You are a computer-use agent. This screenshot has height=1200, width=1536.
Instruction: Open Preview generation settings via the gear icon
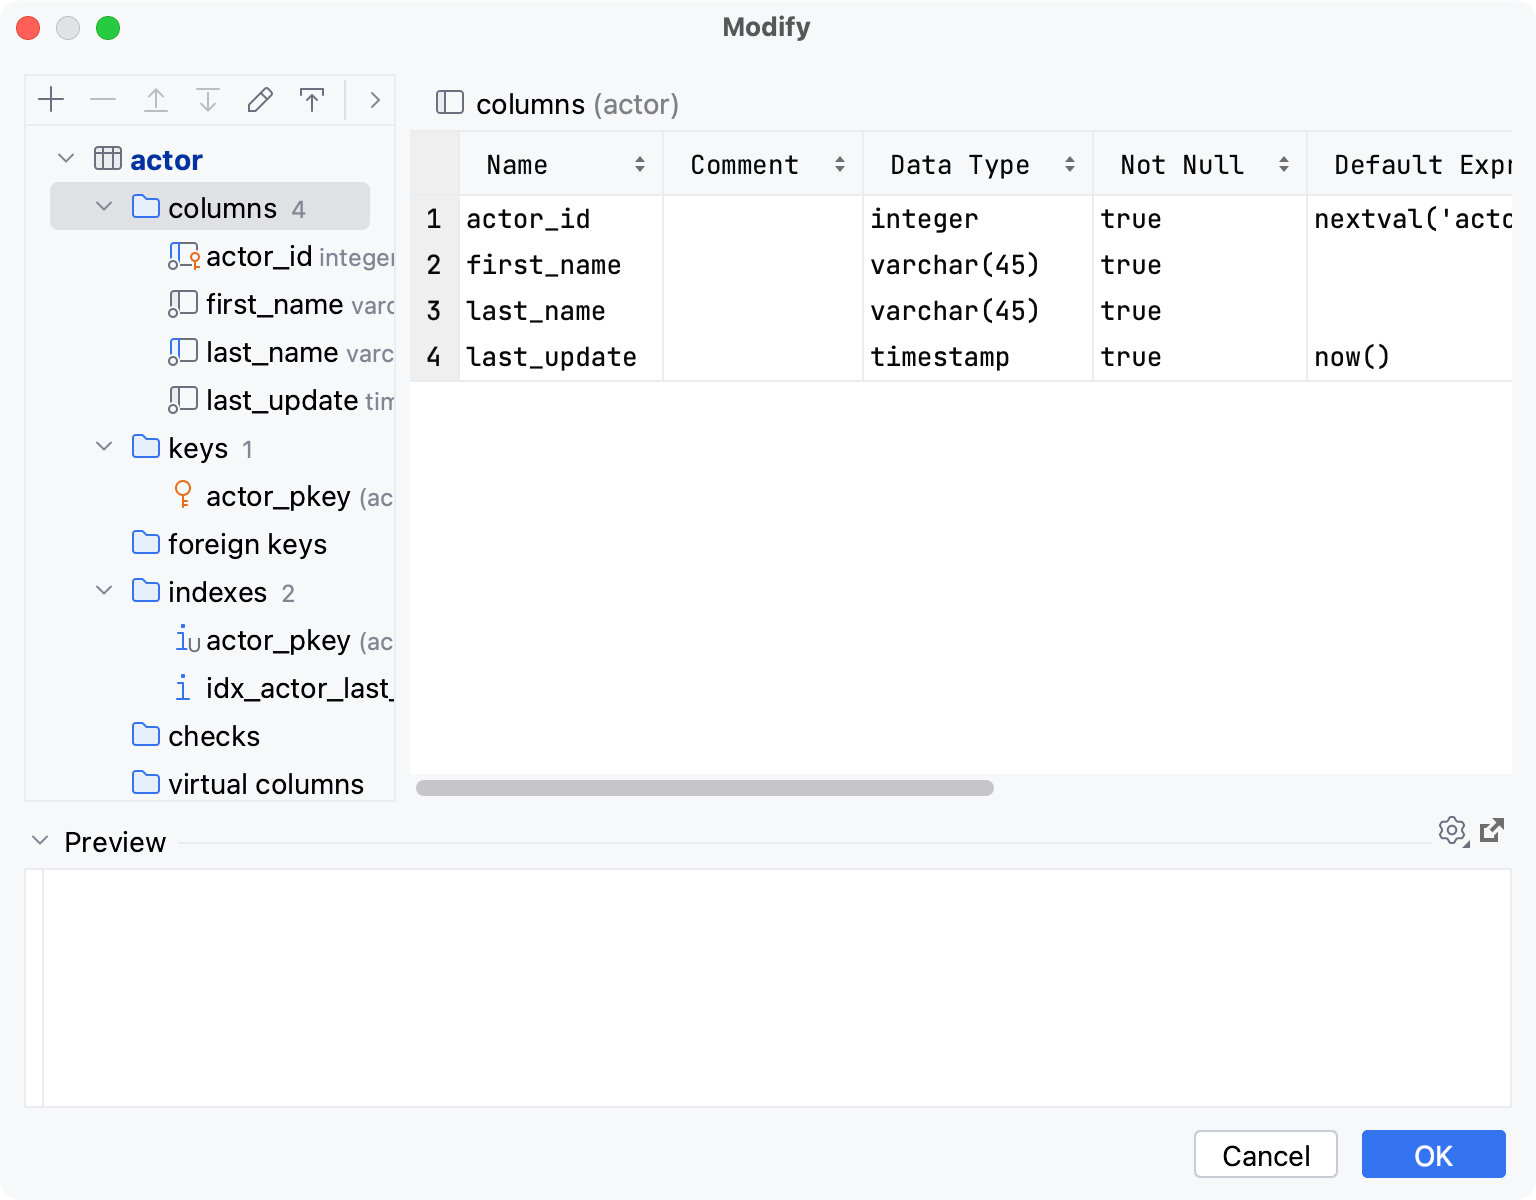click(1452, 831)
